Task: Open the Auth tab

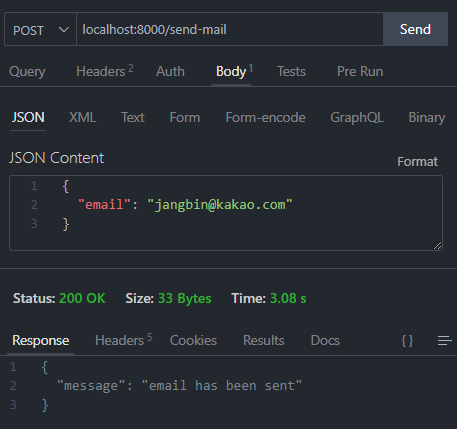Action: click(170, 71)
